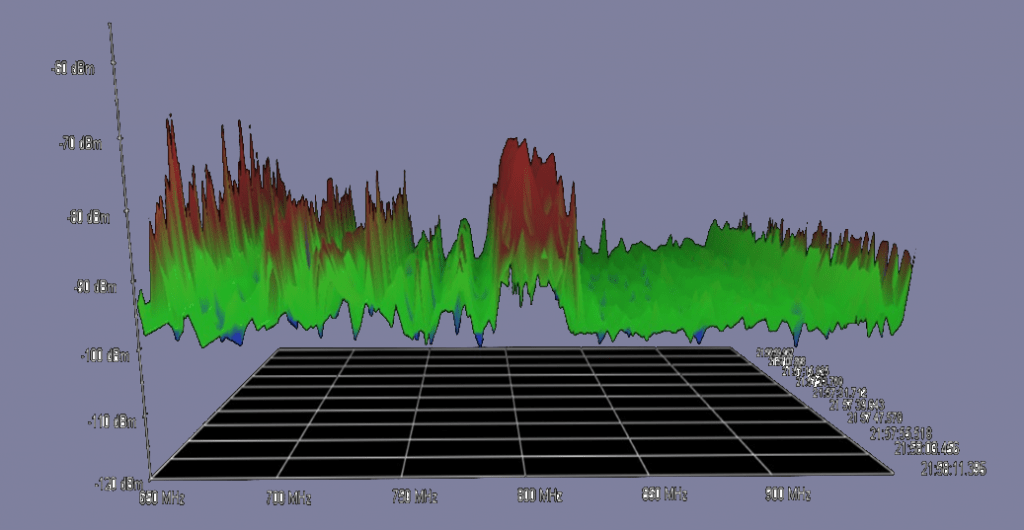Select the 700 MHz frequency label
The width and height of the screenshot is (1024, 530).
[x=288, y=497]
